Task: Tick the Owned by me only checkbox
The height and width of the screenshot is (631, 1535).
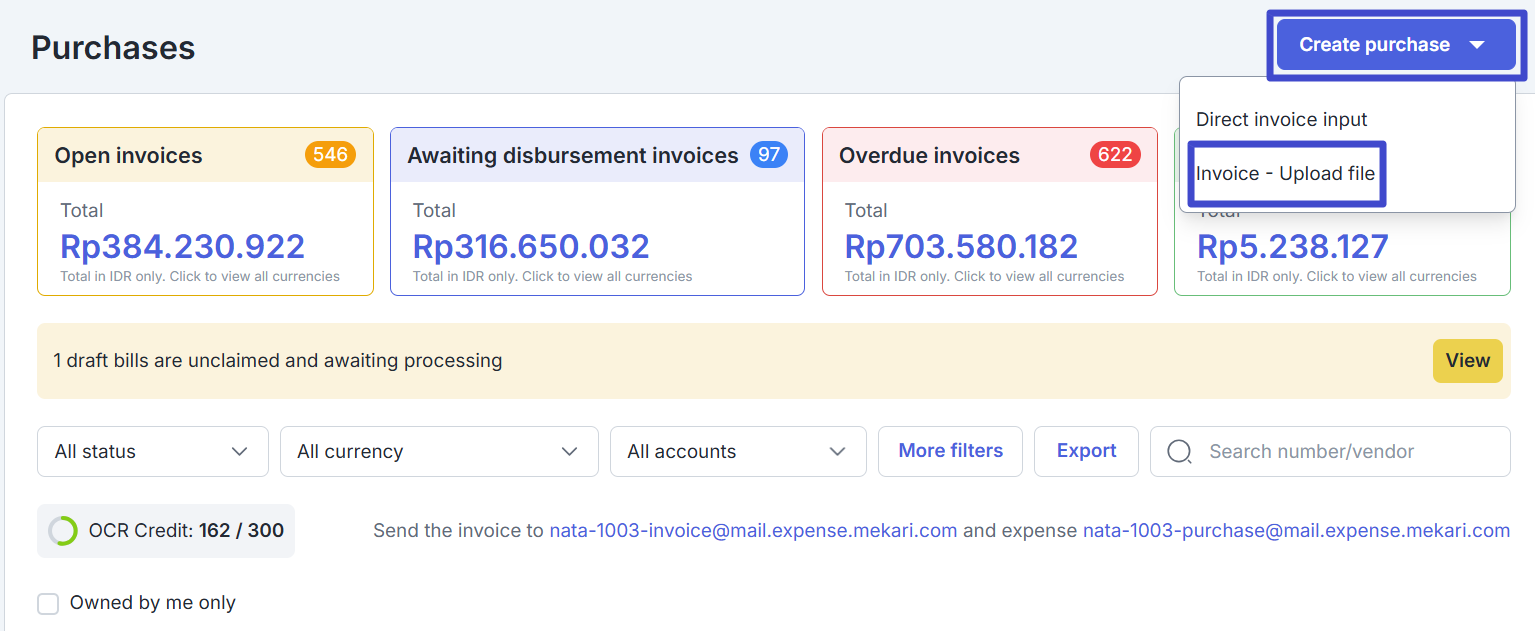Action: pos(48,604)
